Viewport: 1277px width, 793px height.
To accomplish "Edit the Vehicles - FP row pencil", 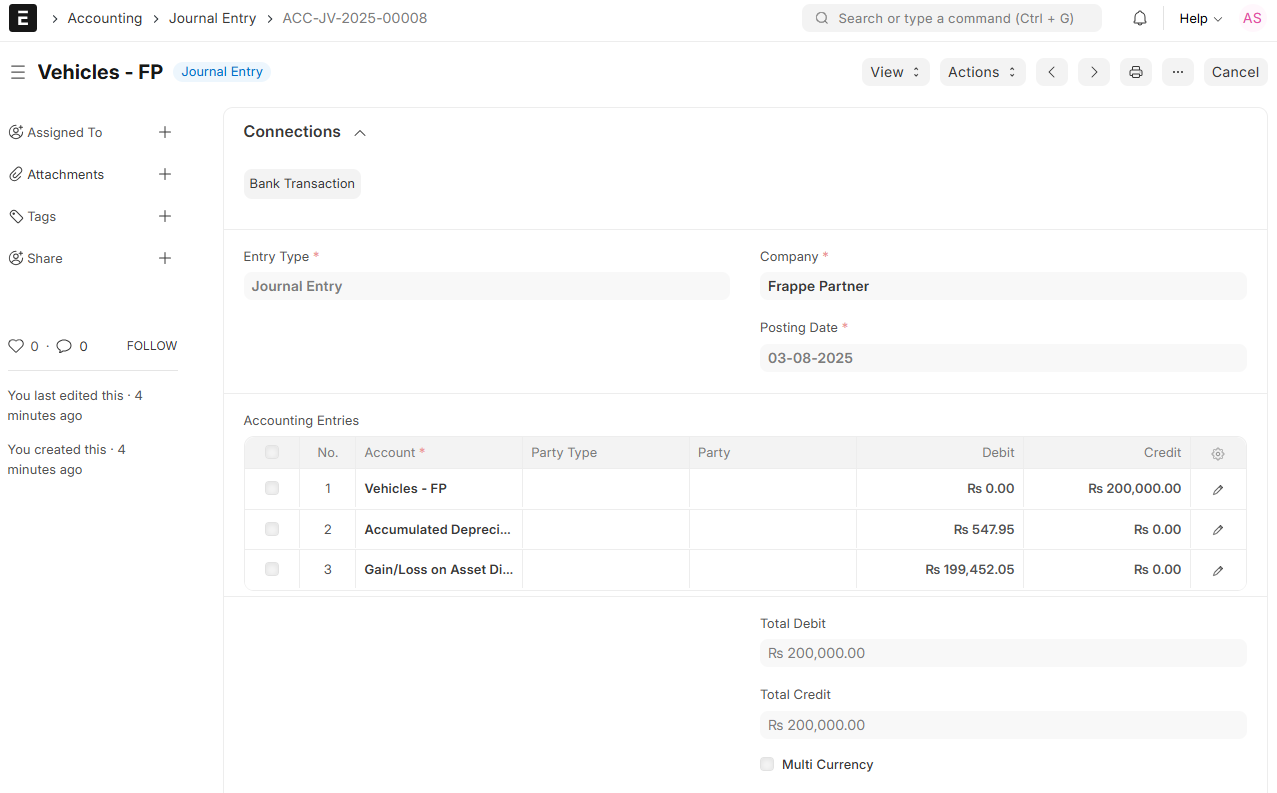I will [1217, 490].
